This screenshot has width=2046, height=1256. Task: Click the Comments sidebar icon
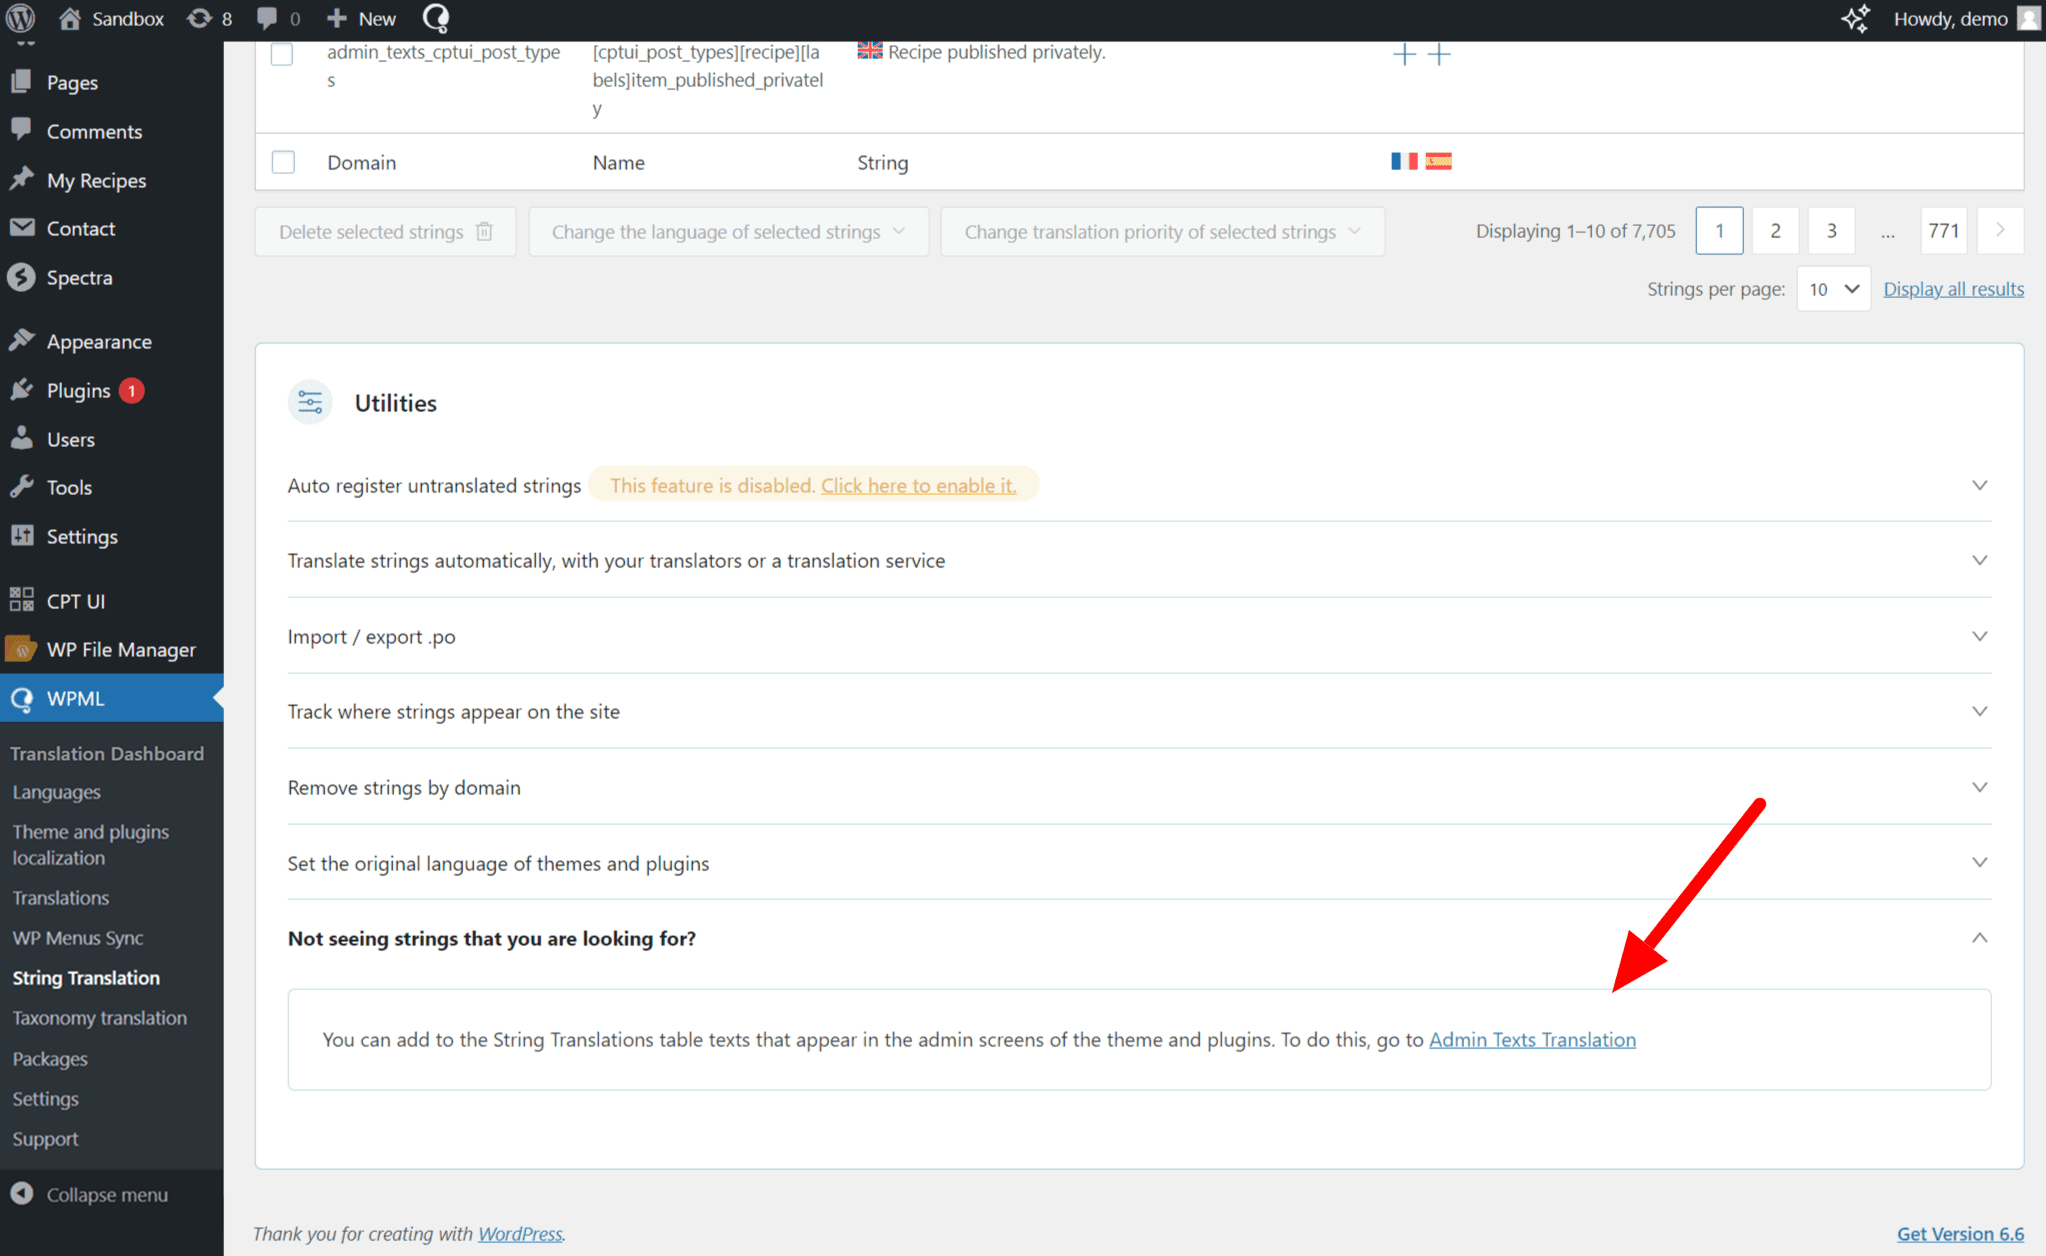tap(22, 130)
